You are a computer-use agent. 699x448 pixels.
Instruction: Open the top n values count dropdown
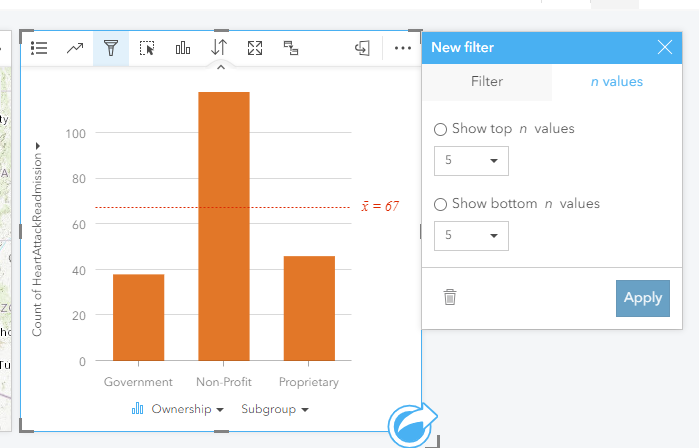pyautogui.click(x=471, y=161)
